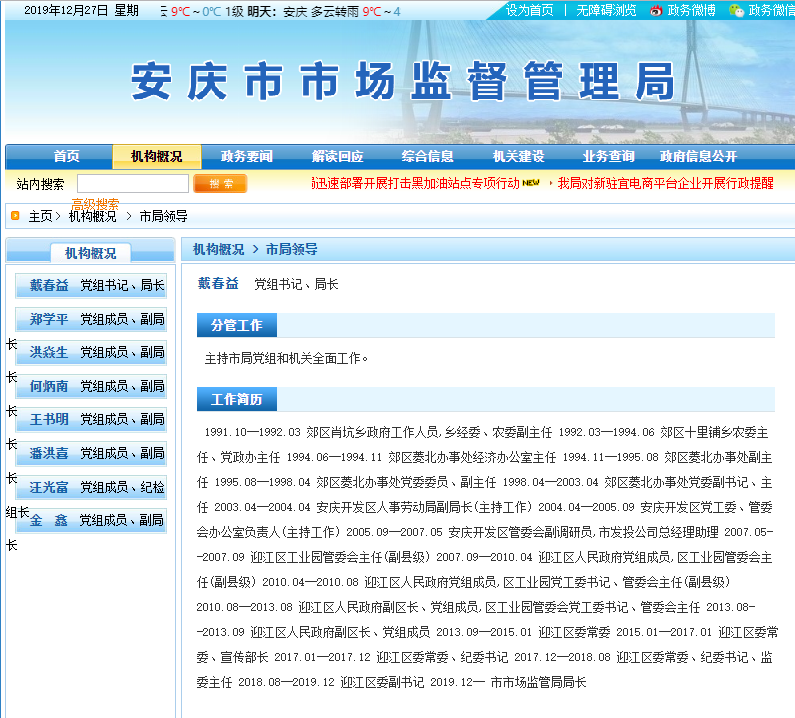Select leader 戴春益 in the sidebar
This screenshot has height=718, width=795.
point(91,285)
